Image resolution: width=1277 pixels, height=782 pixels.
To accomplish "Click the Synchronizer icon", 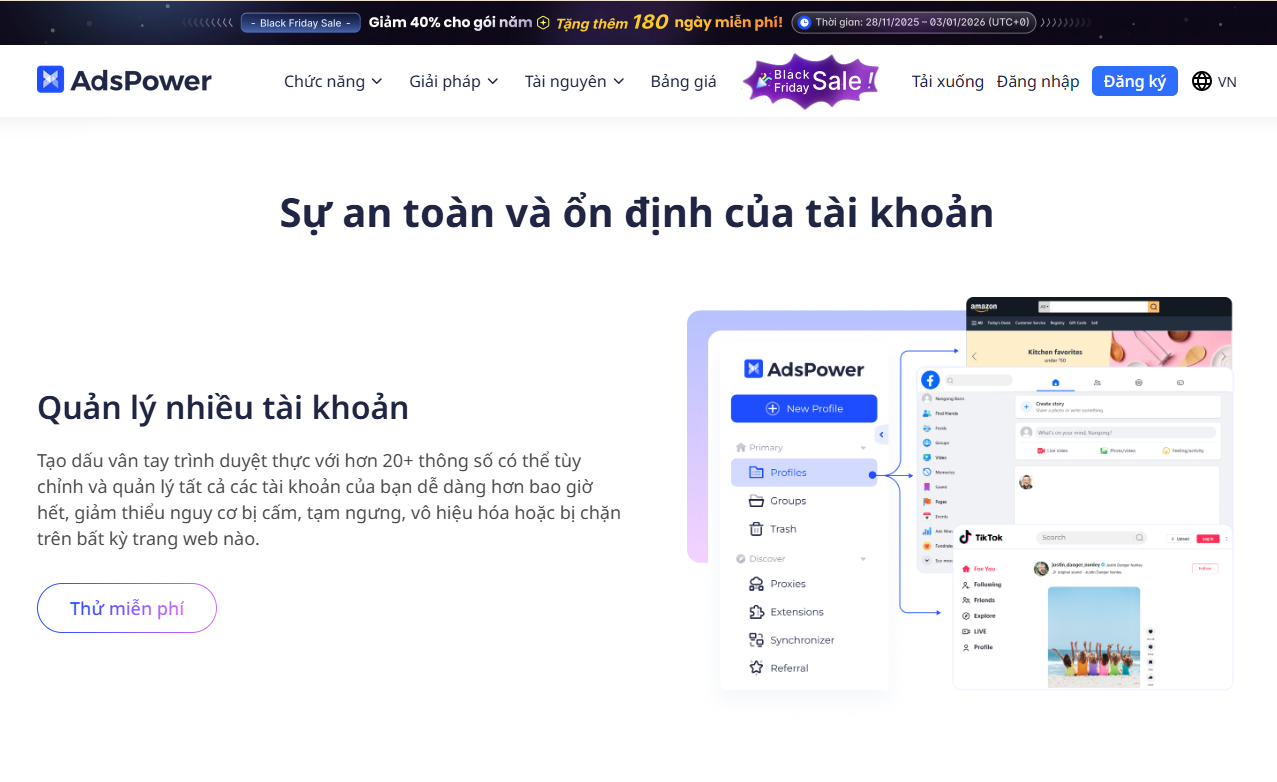I will tap(756, 639).
